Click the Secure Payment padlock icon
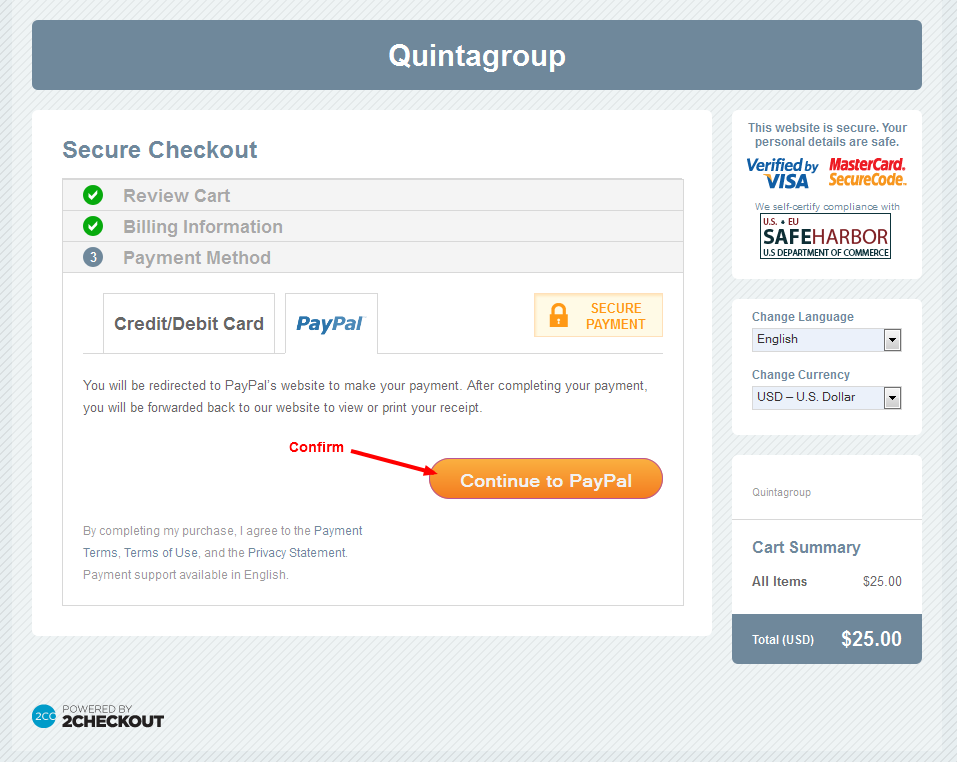957x762 pixels. coord(559,315)
